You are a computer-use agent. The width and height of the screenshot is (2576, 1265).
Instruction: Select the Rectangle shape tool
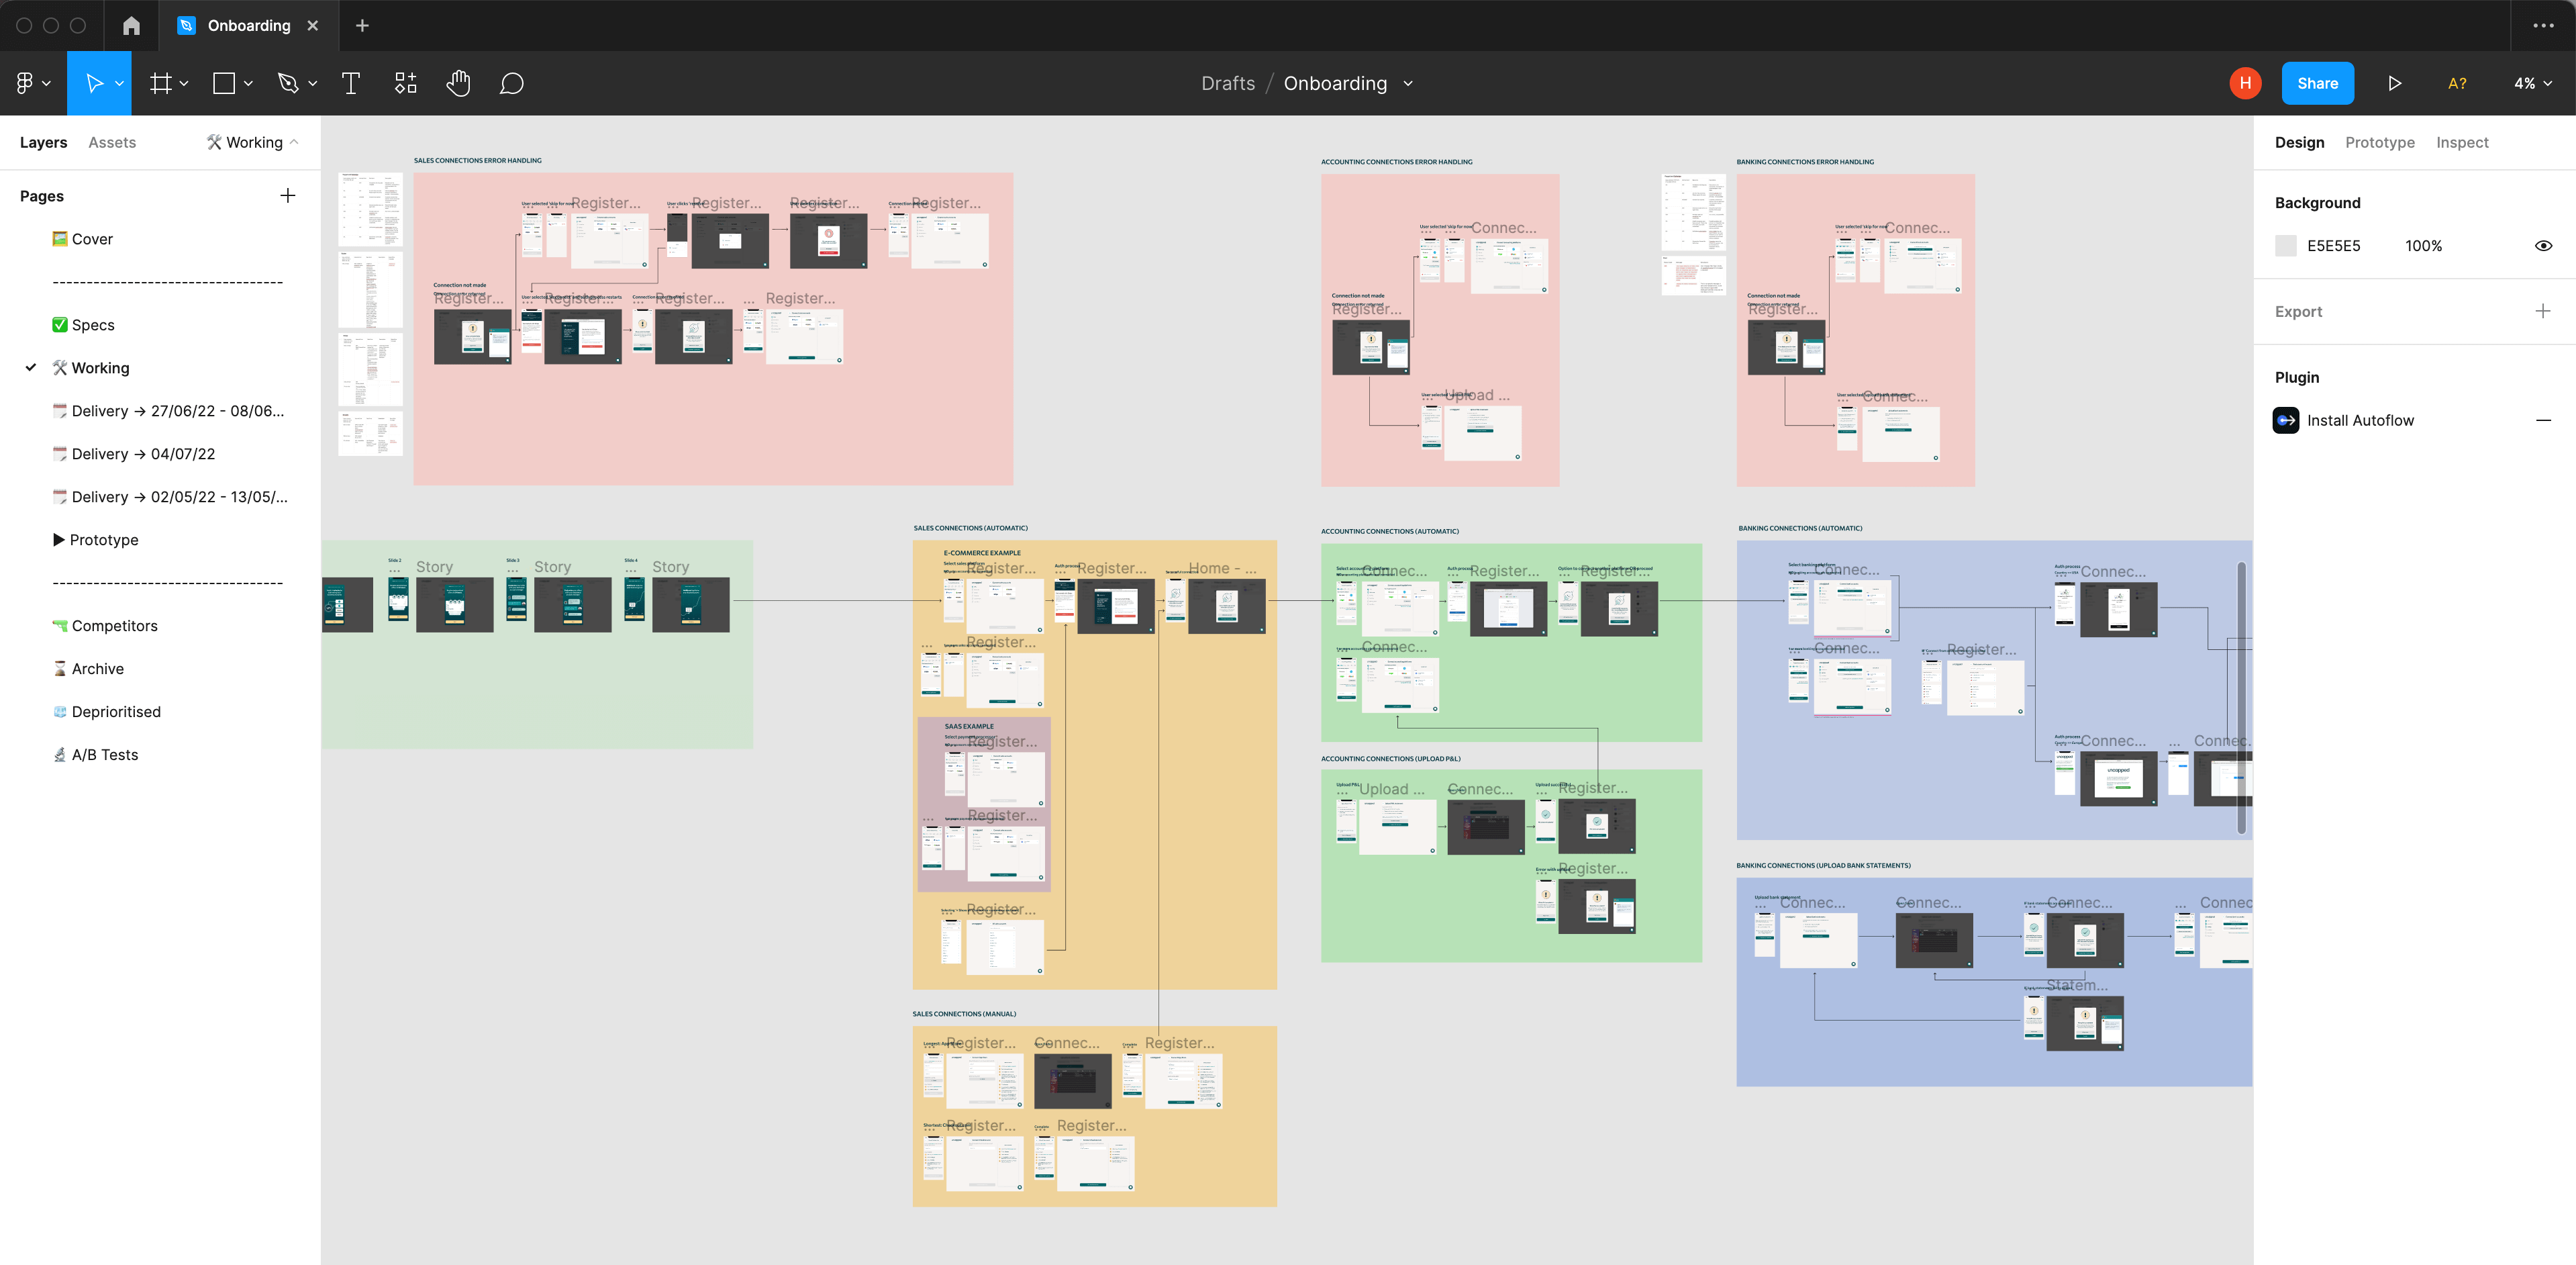224,84
